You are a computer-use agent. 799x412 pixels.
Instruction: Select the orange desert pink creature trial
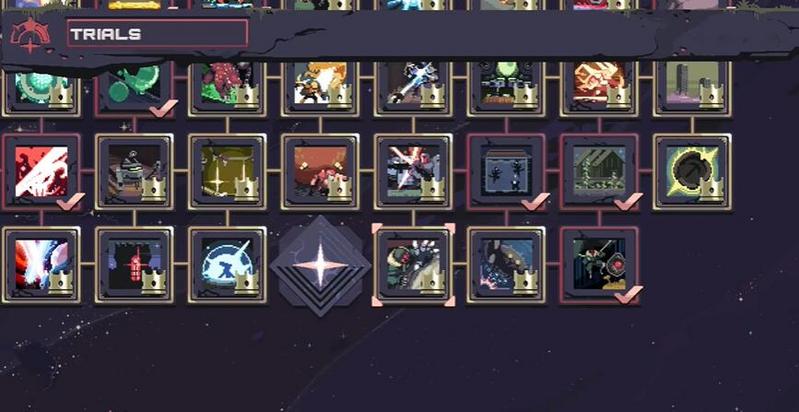pyautogui.click(x=320, y=172)
